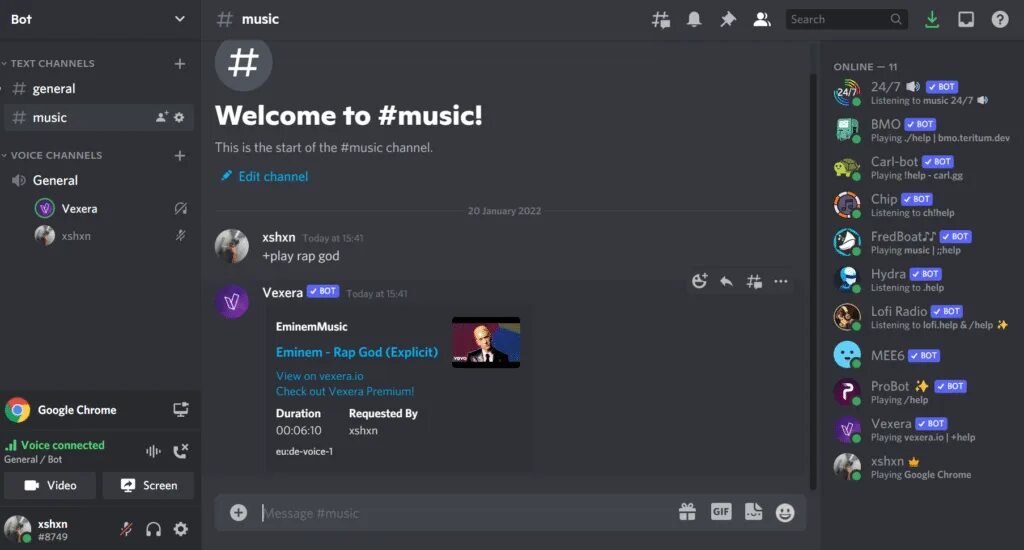1024x550 pixels.
Task: Click Edit channel link
Action: pyautogui.click(x=264, y=176)
